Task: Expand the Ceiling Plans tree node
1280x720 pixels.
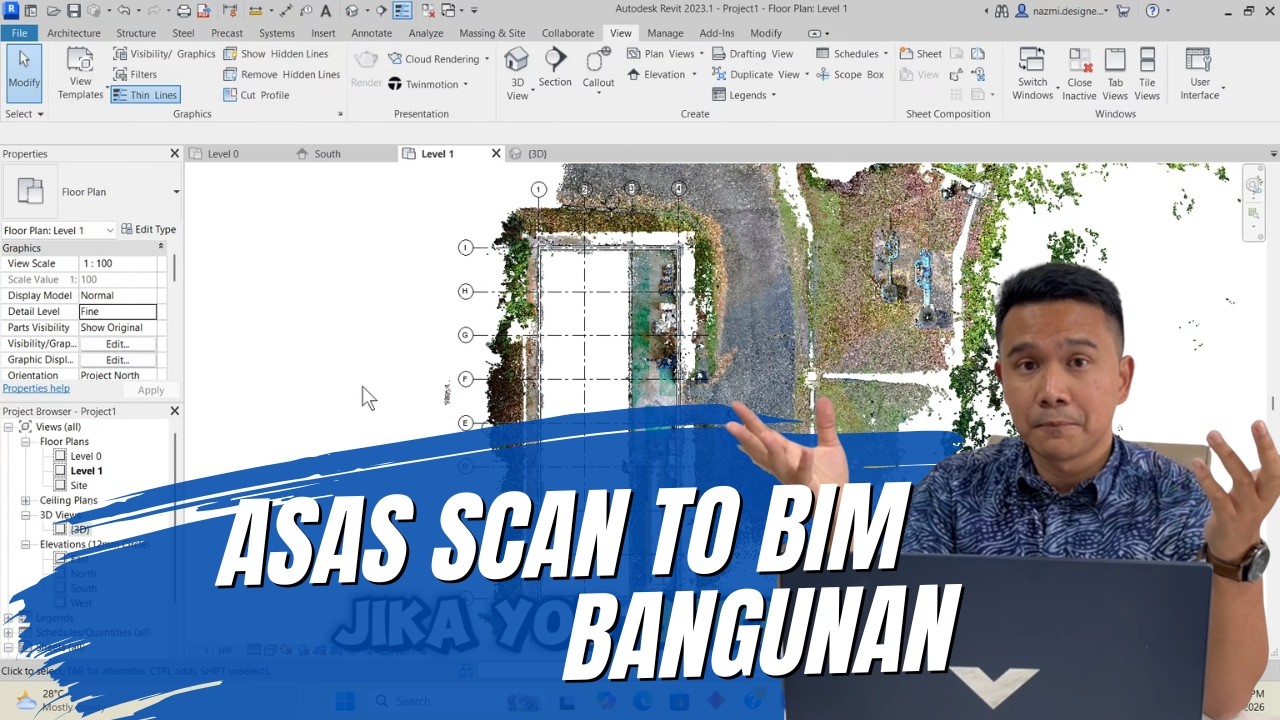Action: point(25,501)
